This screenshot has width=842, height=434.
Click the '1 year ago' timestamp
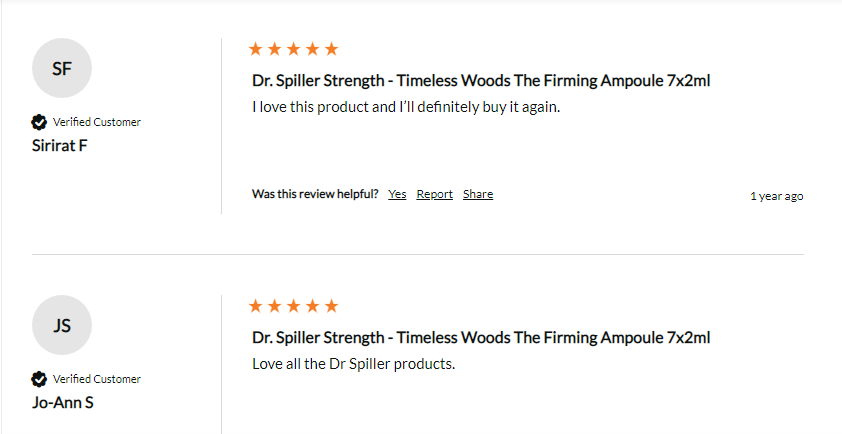(x=776, y=196)
